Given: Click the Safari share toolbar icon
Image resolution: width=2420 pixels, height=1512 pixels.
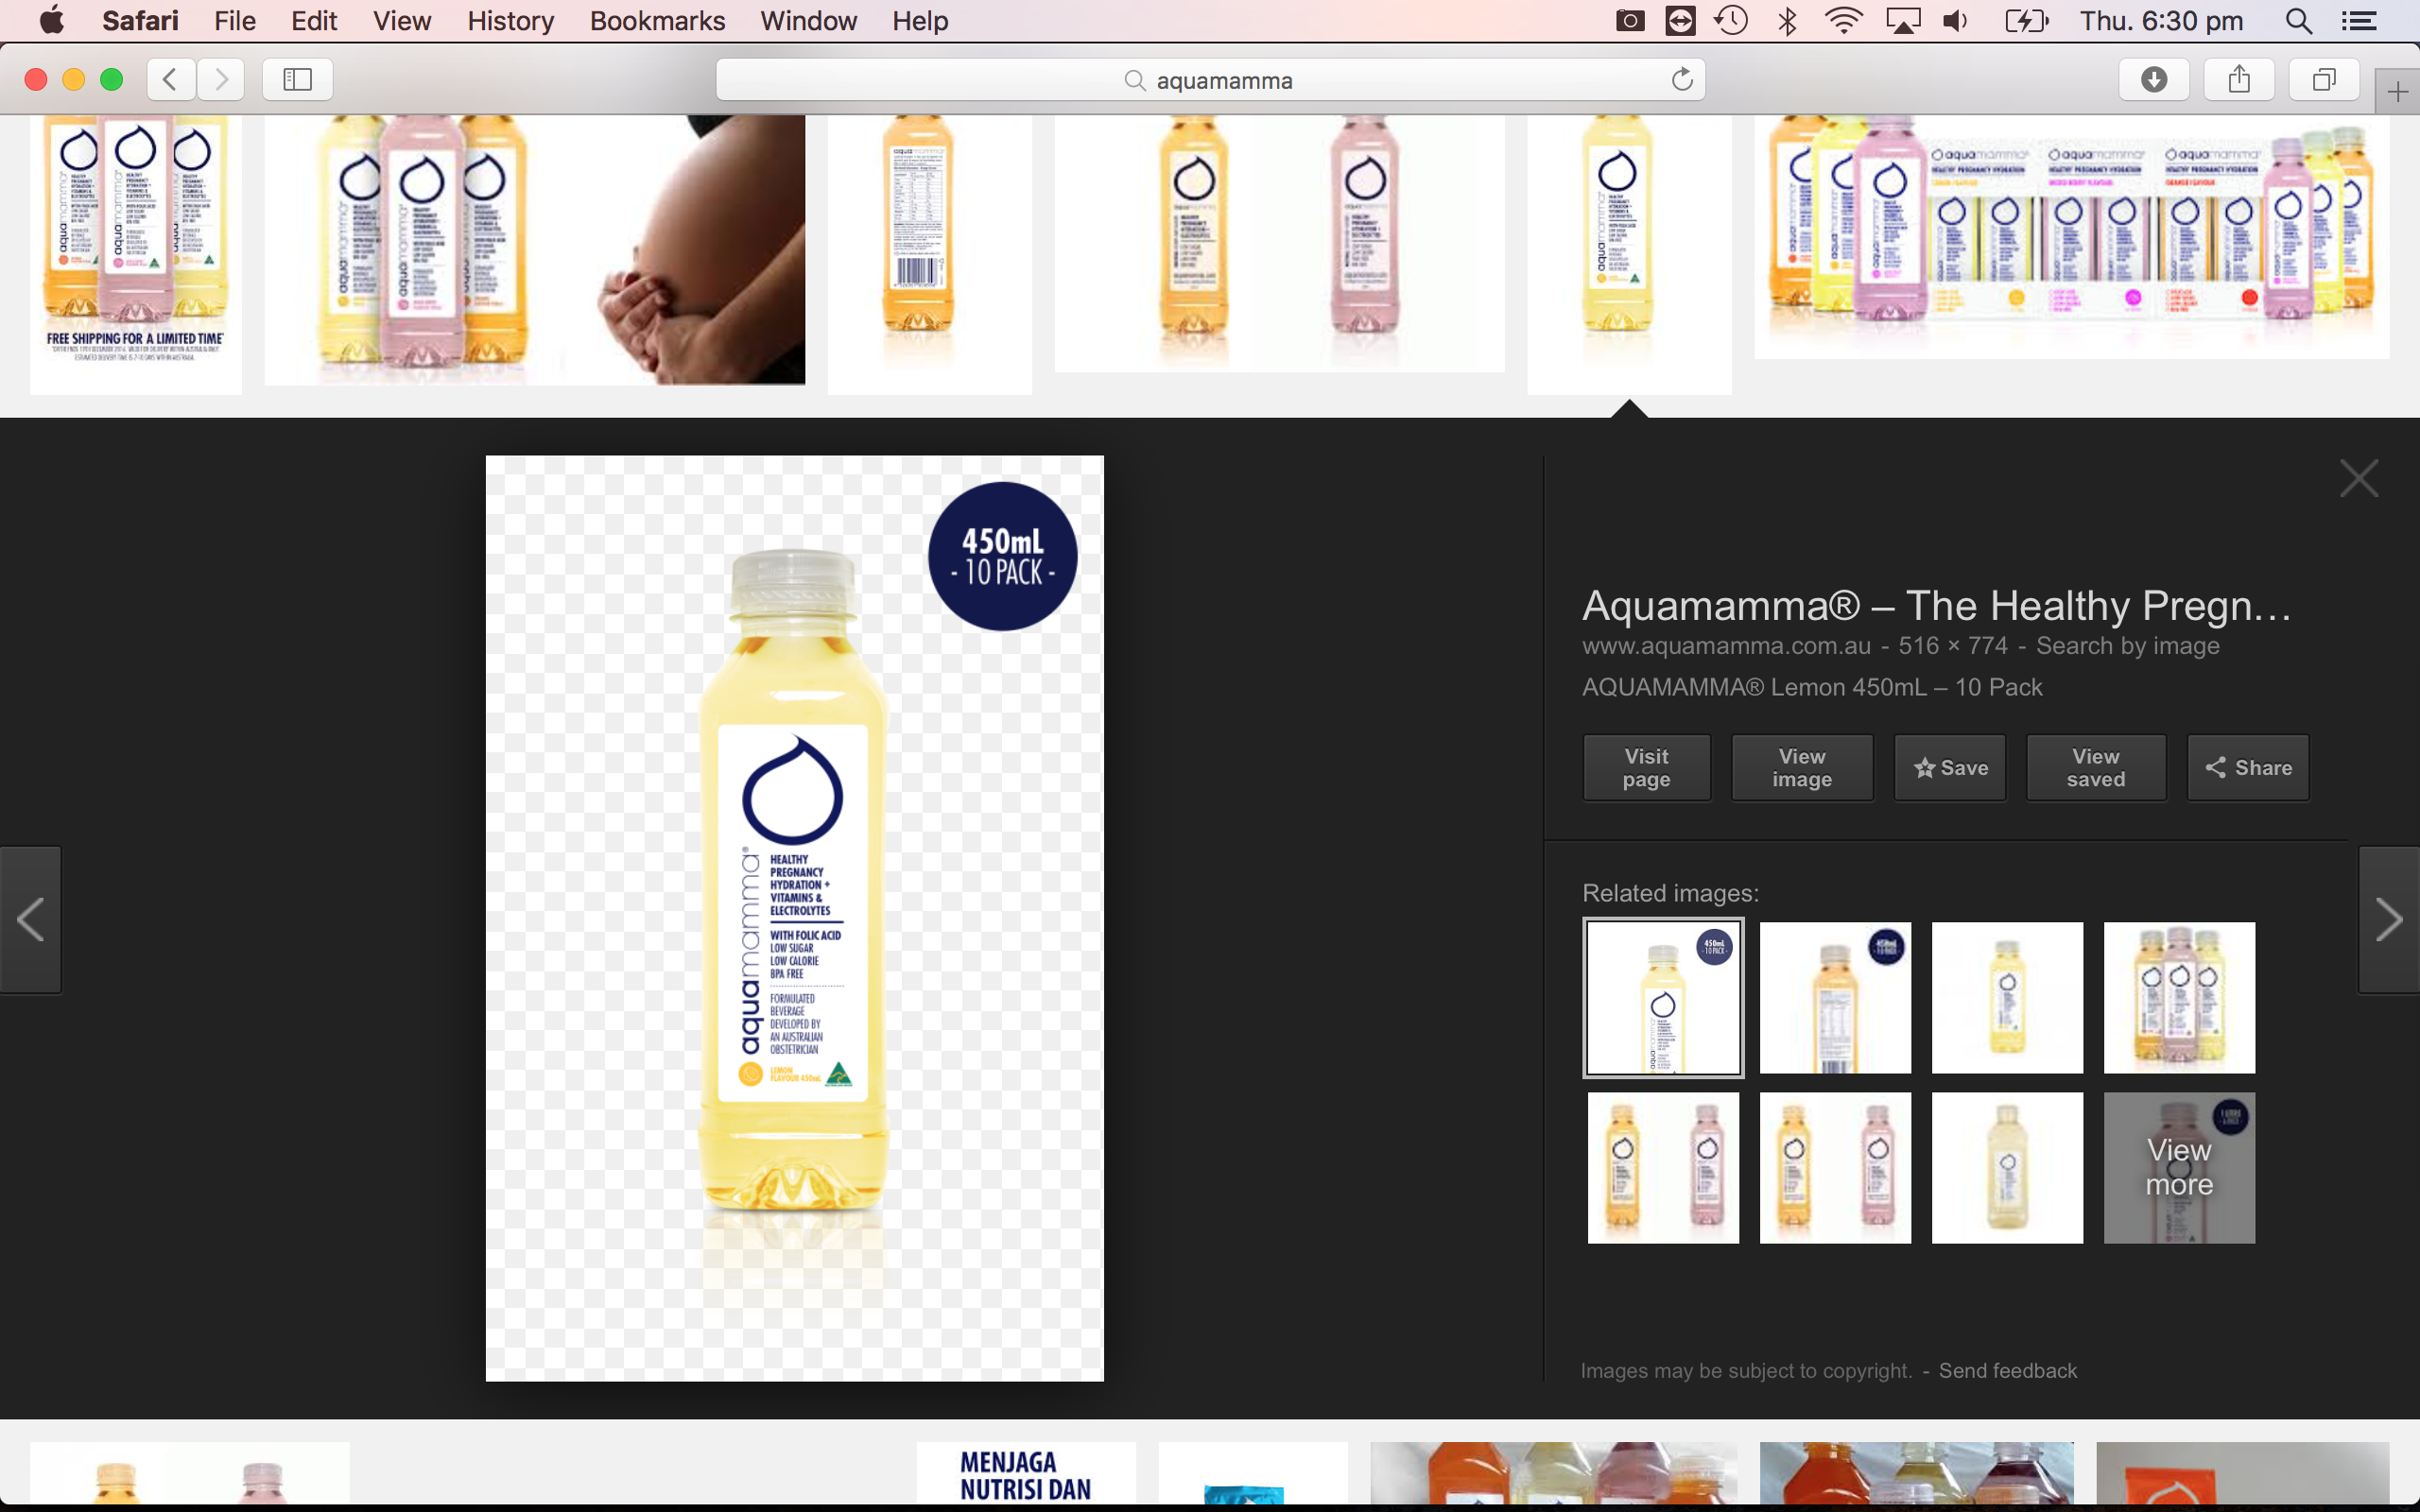Looking at the screenshot, I should [x=2239, y=80].
